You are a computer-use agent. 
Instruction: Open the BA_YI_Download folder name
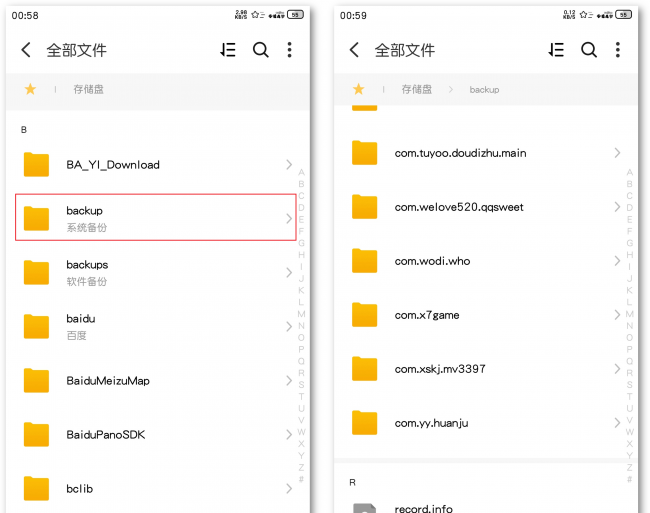113,165
